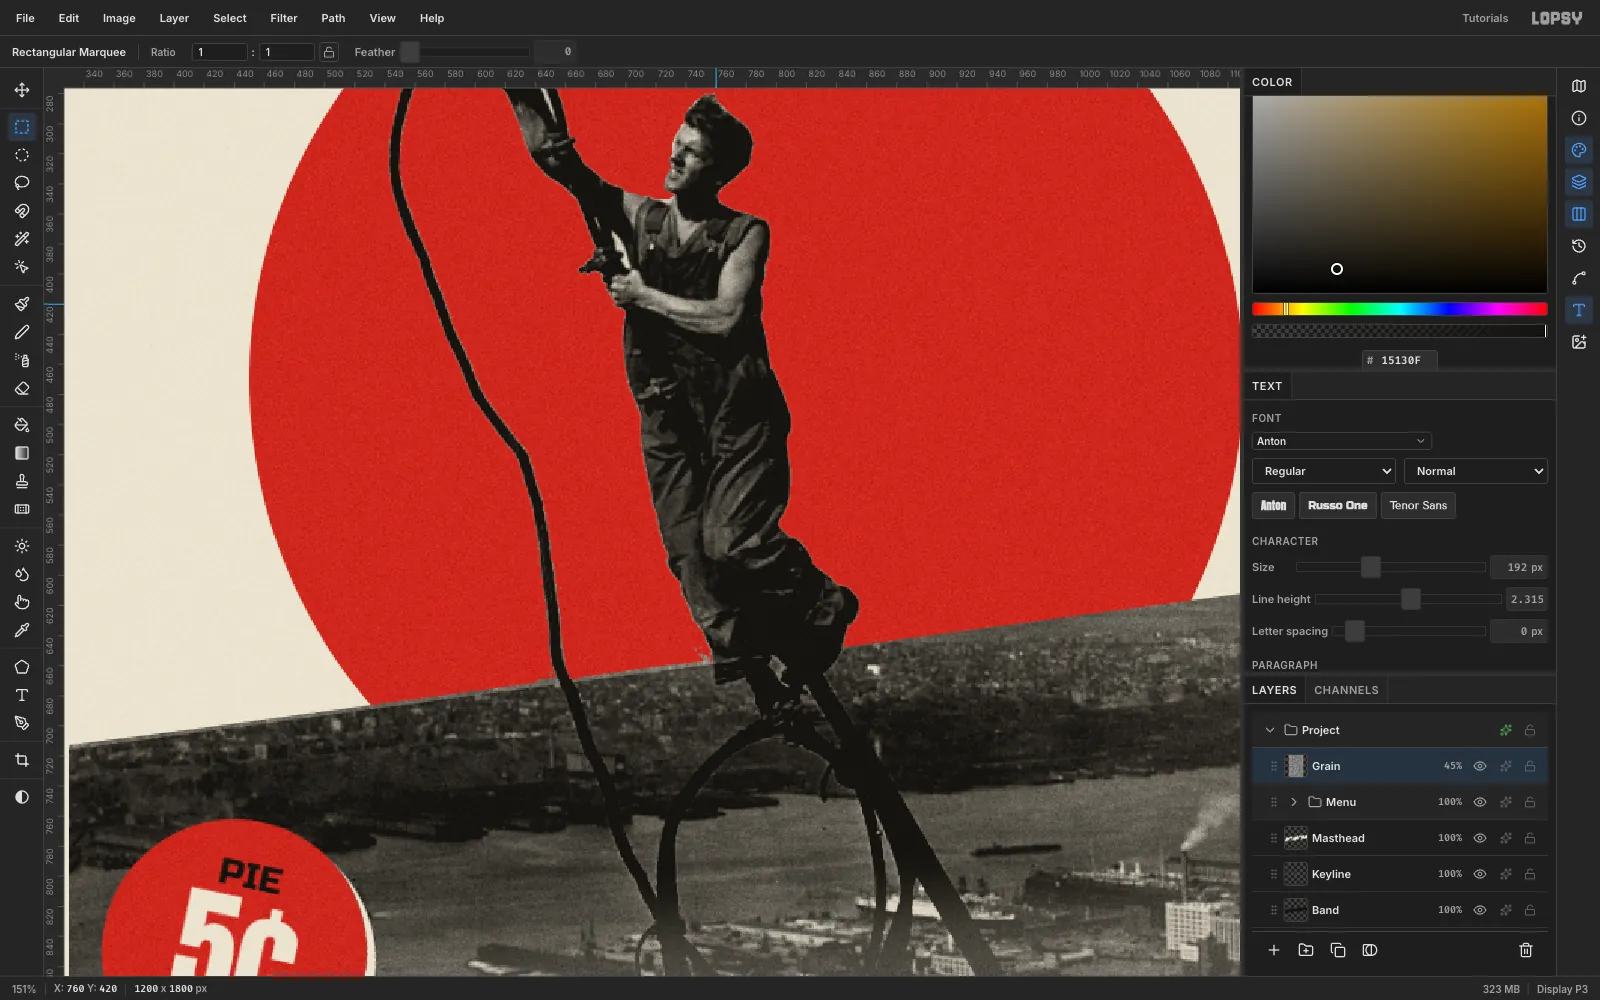1600x1000 pixels.
Task: Lock the Grain layer
Action: pyautogui.click(x=1530, y=766)
